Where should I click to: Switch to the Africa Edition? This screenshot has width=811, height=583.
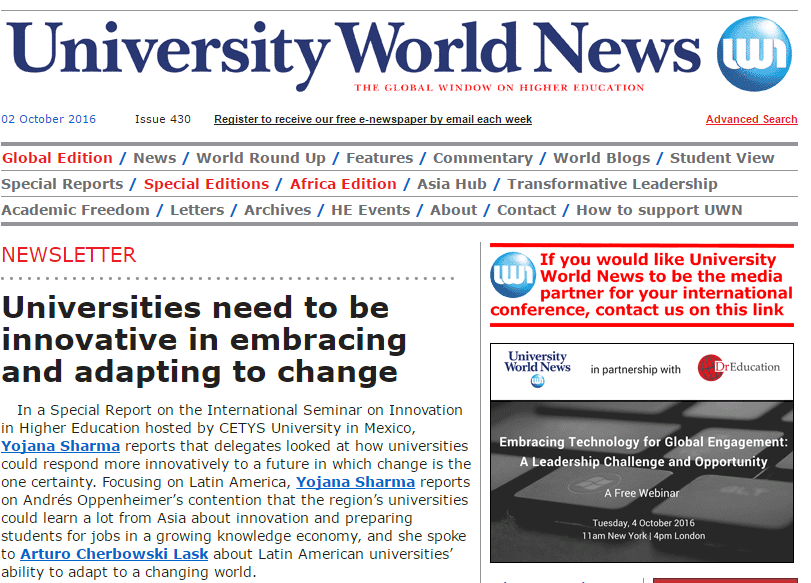pyautogui.click(x=343, y=184)
